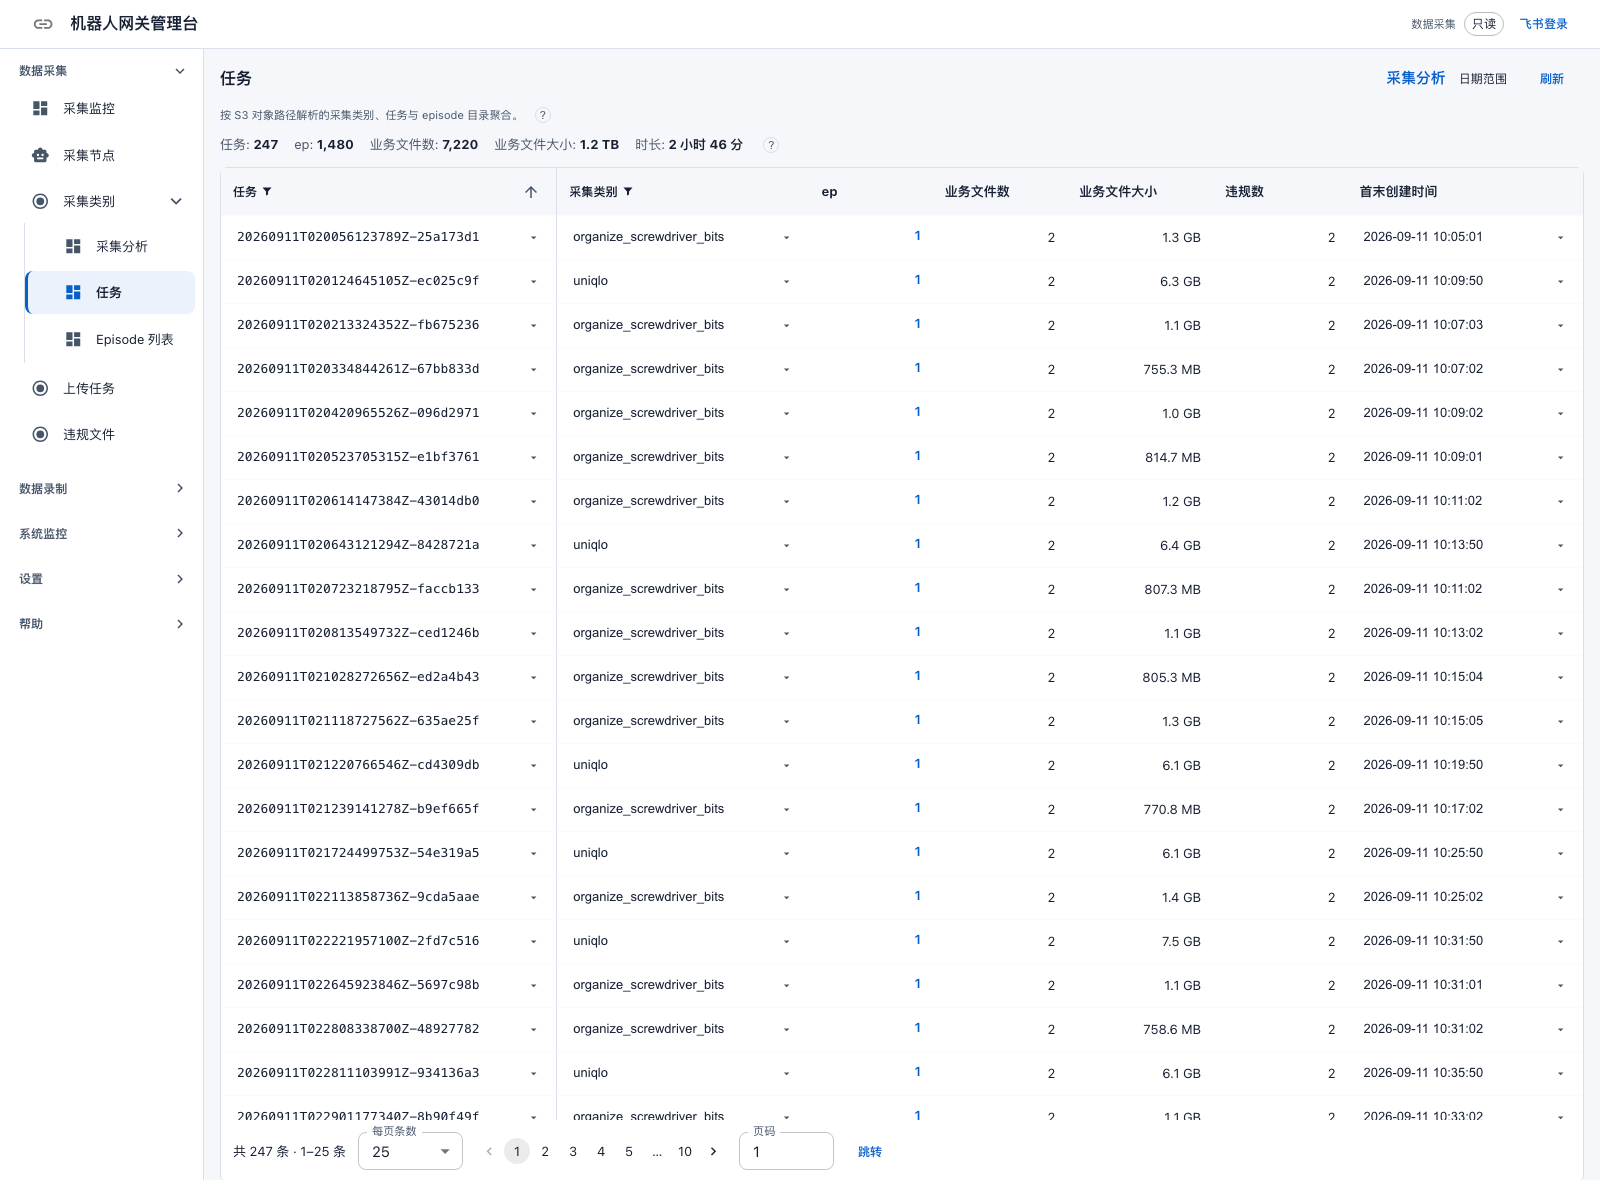Click the 2026-09-11 10:19:50 timestamp cell
Viewport: 1600px width, 1180px height.
(1423, 765)
